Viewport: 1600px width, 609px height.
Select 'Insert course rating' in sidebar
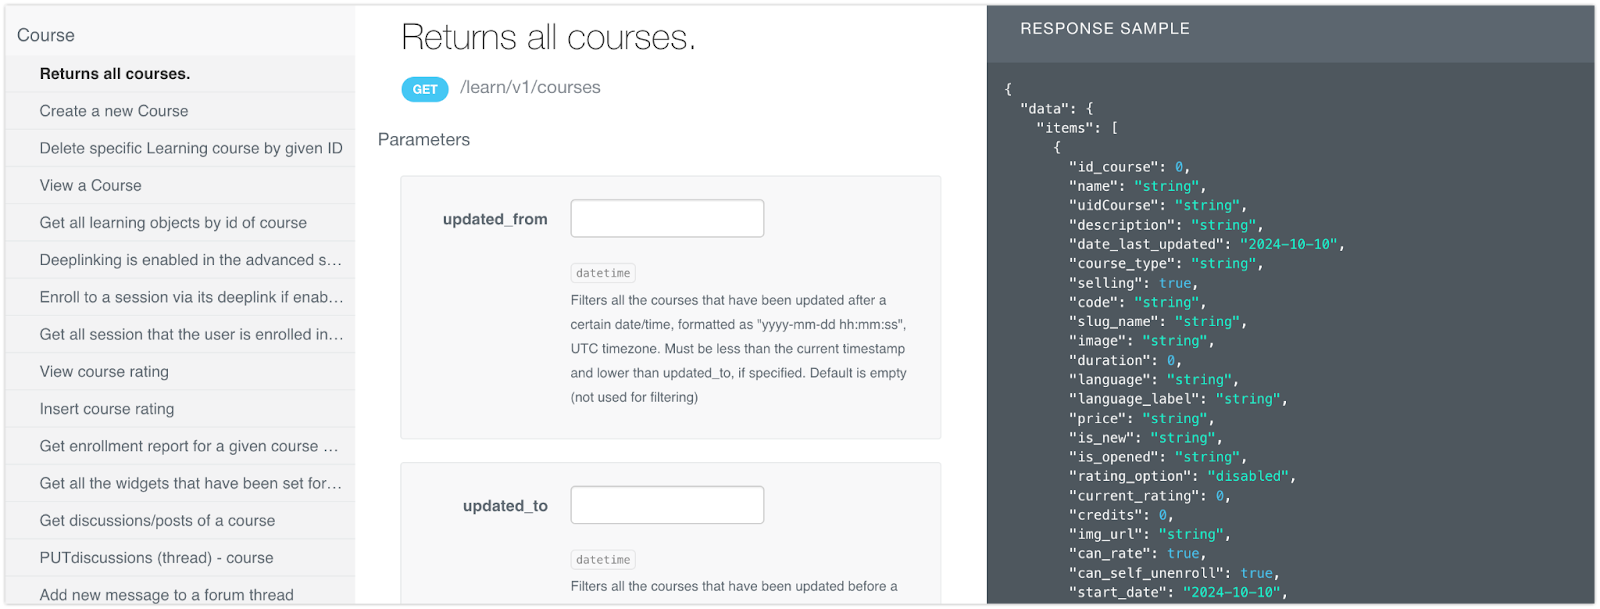[x=107, y=409]
